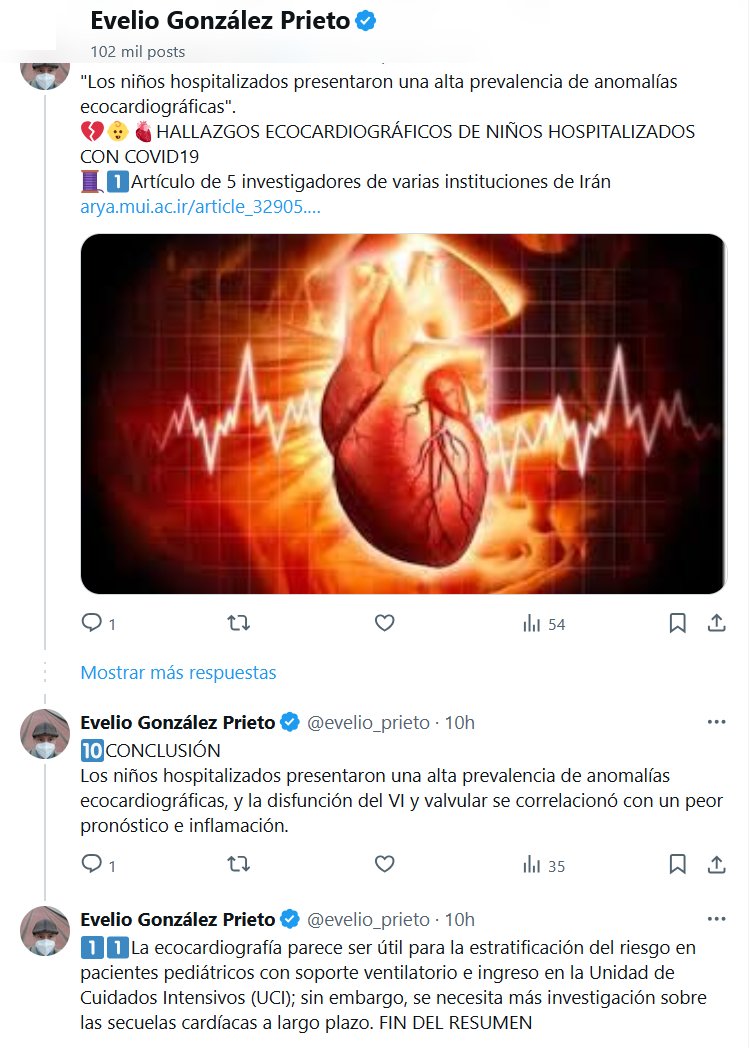The image size is (756, 1048).
Task: Open the 10h timestamp of the last tweet
Action: 460,919
